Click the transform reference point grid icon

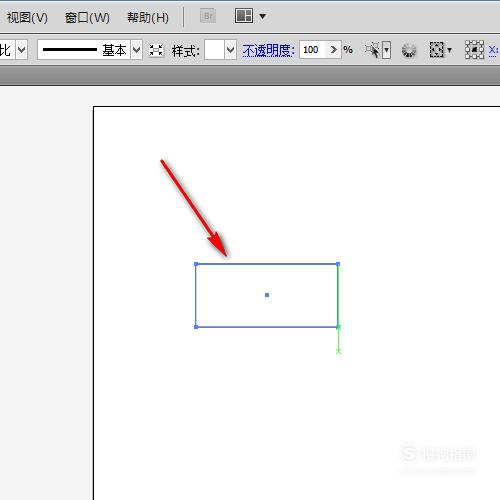pyautogui.click(x=474, y=50)
